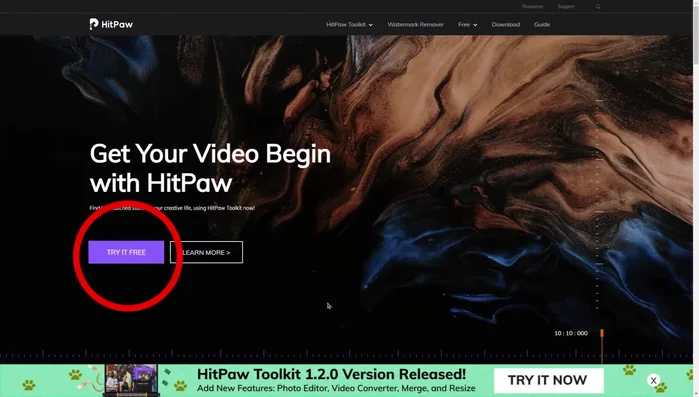Open the Watermark Remover page
This screenshot has height=397, width=699.
point(415,25)
